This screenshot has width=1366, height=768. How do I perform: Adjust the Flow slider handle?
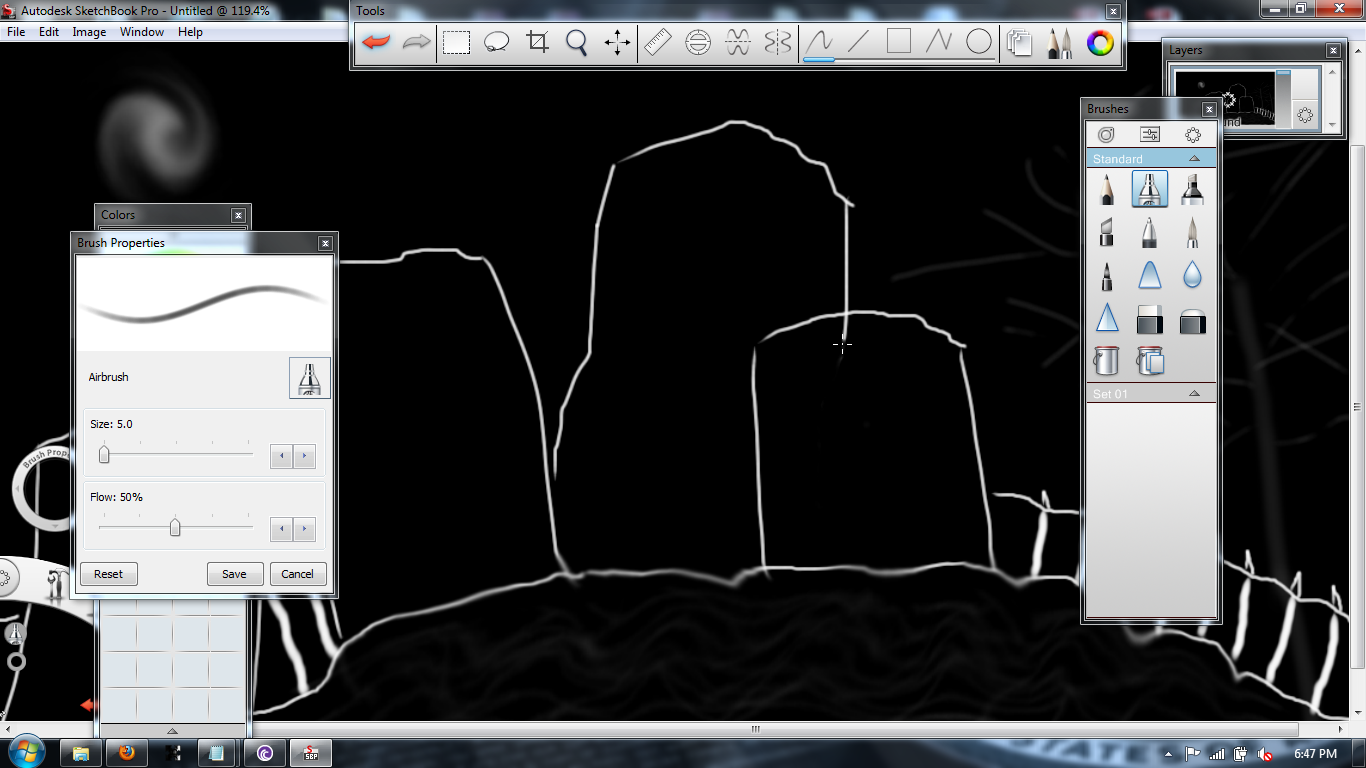pyautogui.click(x=175, y=527)
